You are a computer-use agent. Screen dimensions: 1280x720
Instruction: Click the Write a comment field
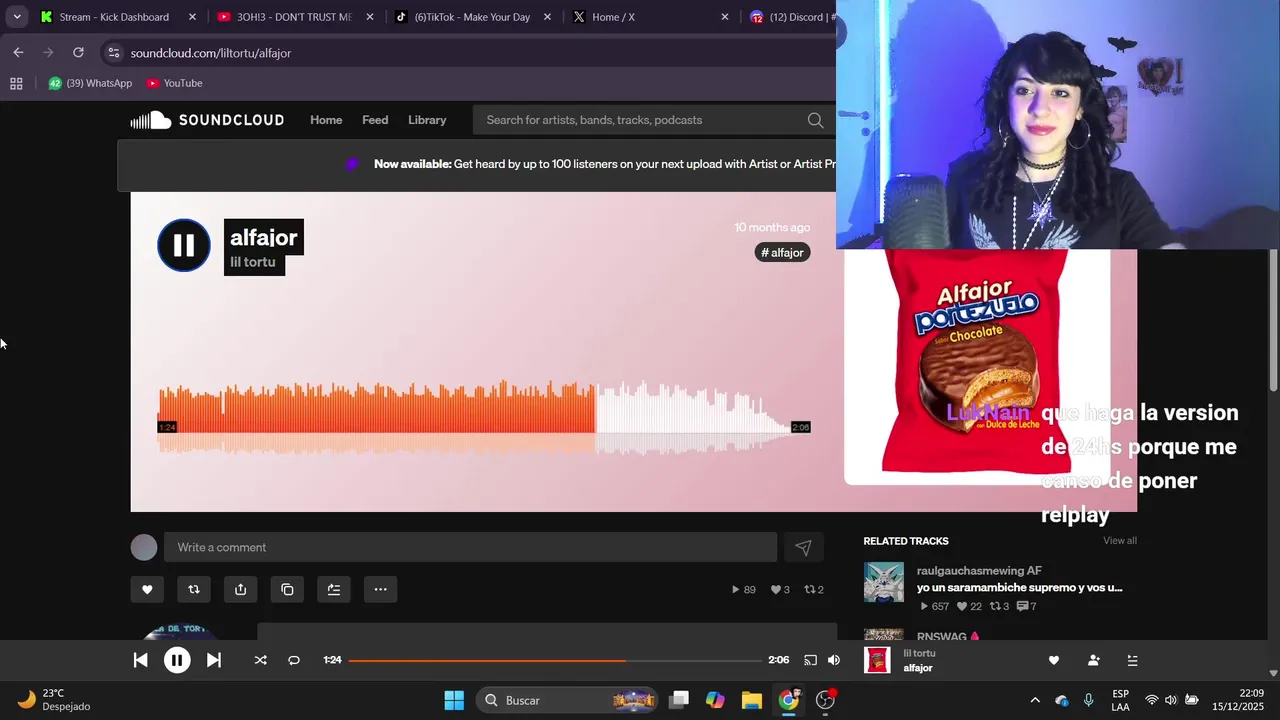(x=470, y=547)
